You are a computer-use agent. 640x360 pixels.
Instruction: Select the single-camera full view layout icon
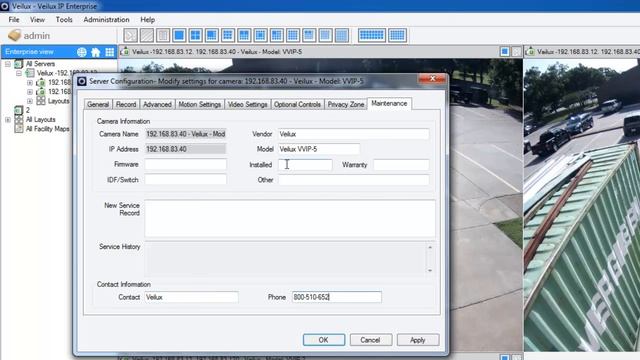tap(179, 36)
